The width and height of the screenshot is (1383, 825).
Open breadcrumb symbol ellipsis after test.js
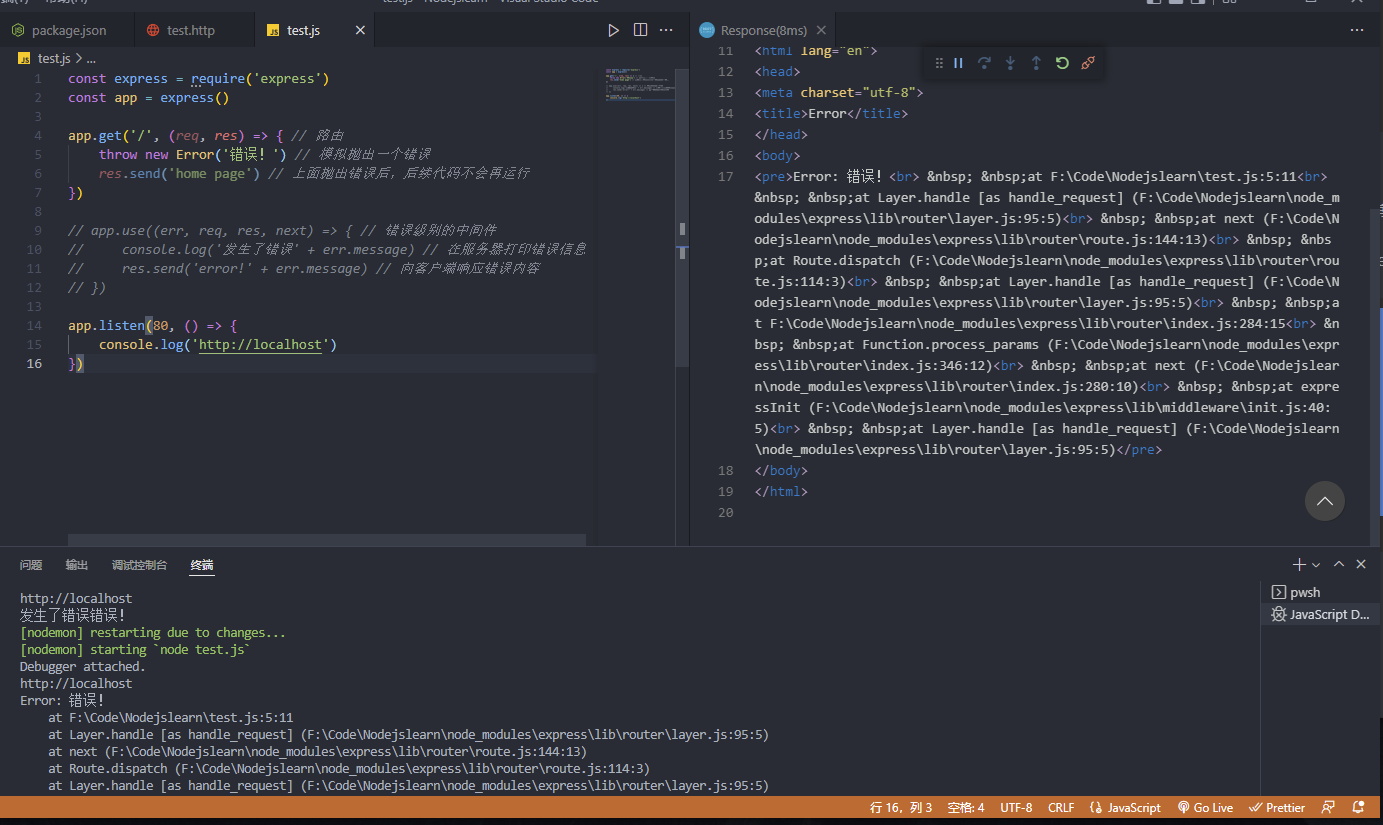coord(90,59)
